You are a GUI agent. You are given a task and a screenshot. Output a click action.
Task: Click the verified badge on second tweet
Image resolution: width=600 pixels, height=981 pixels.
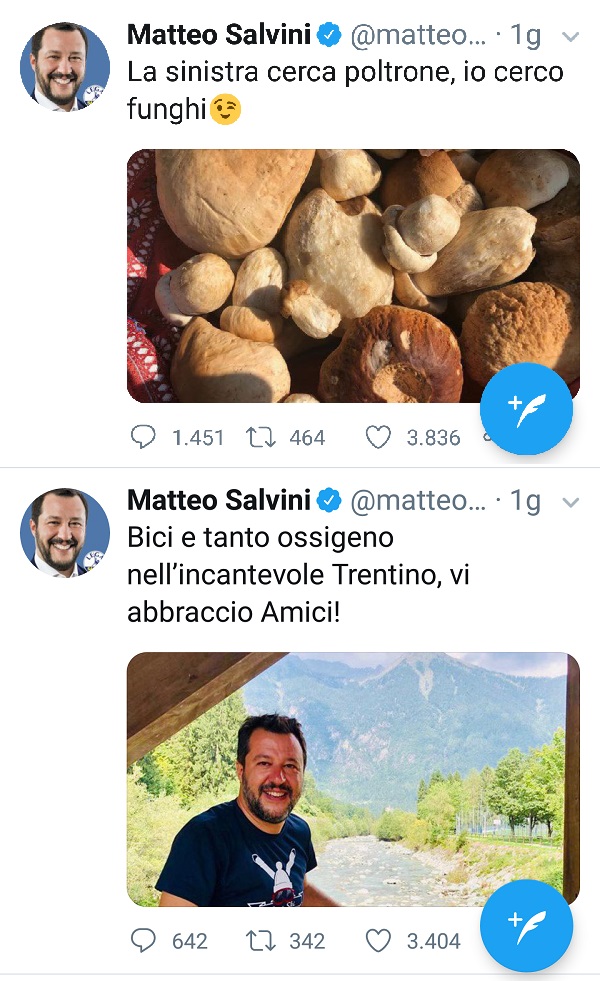329,500
